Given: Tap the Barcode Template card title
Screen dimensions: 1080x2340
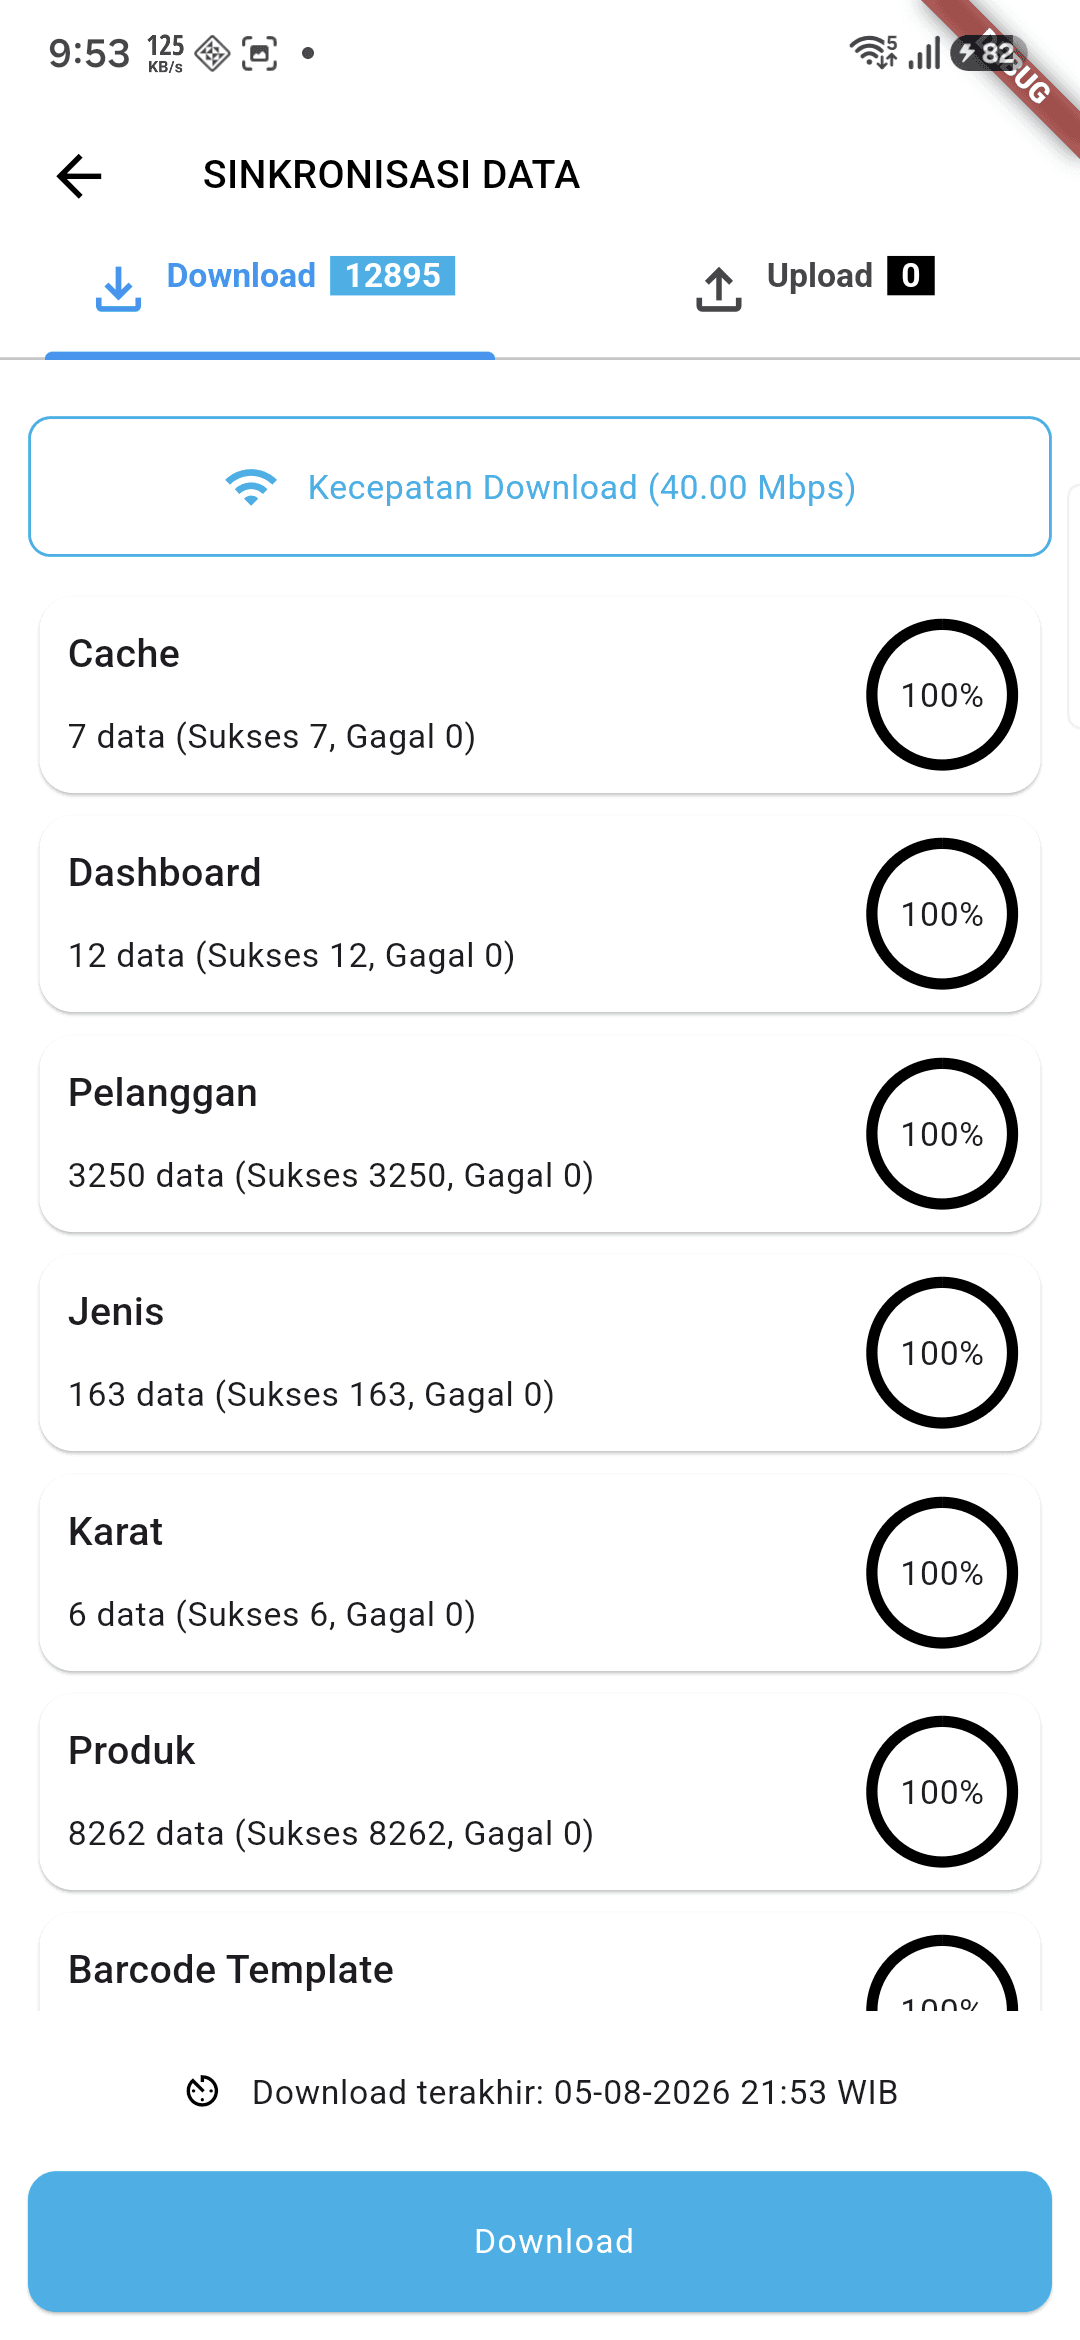Looking at the screenshot, I should click(231, 1970).
